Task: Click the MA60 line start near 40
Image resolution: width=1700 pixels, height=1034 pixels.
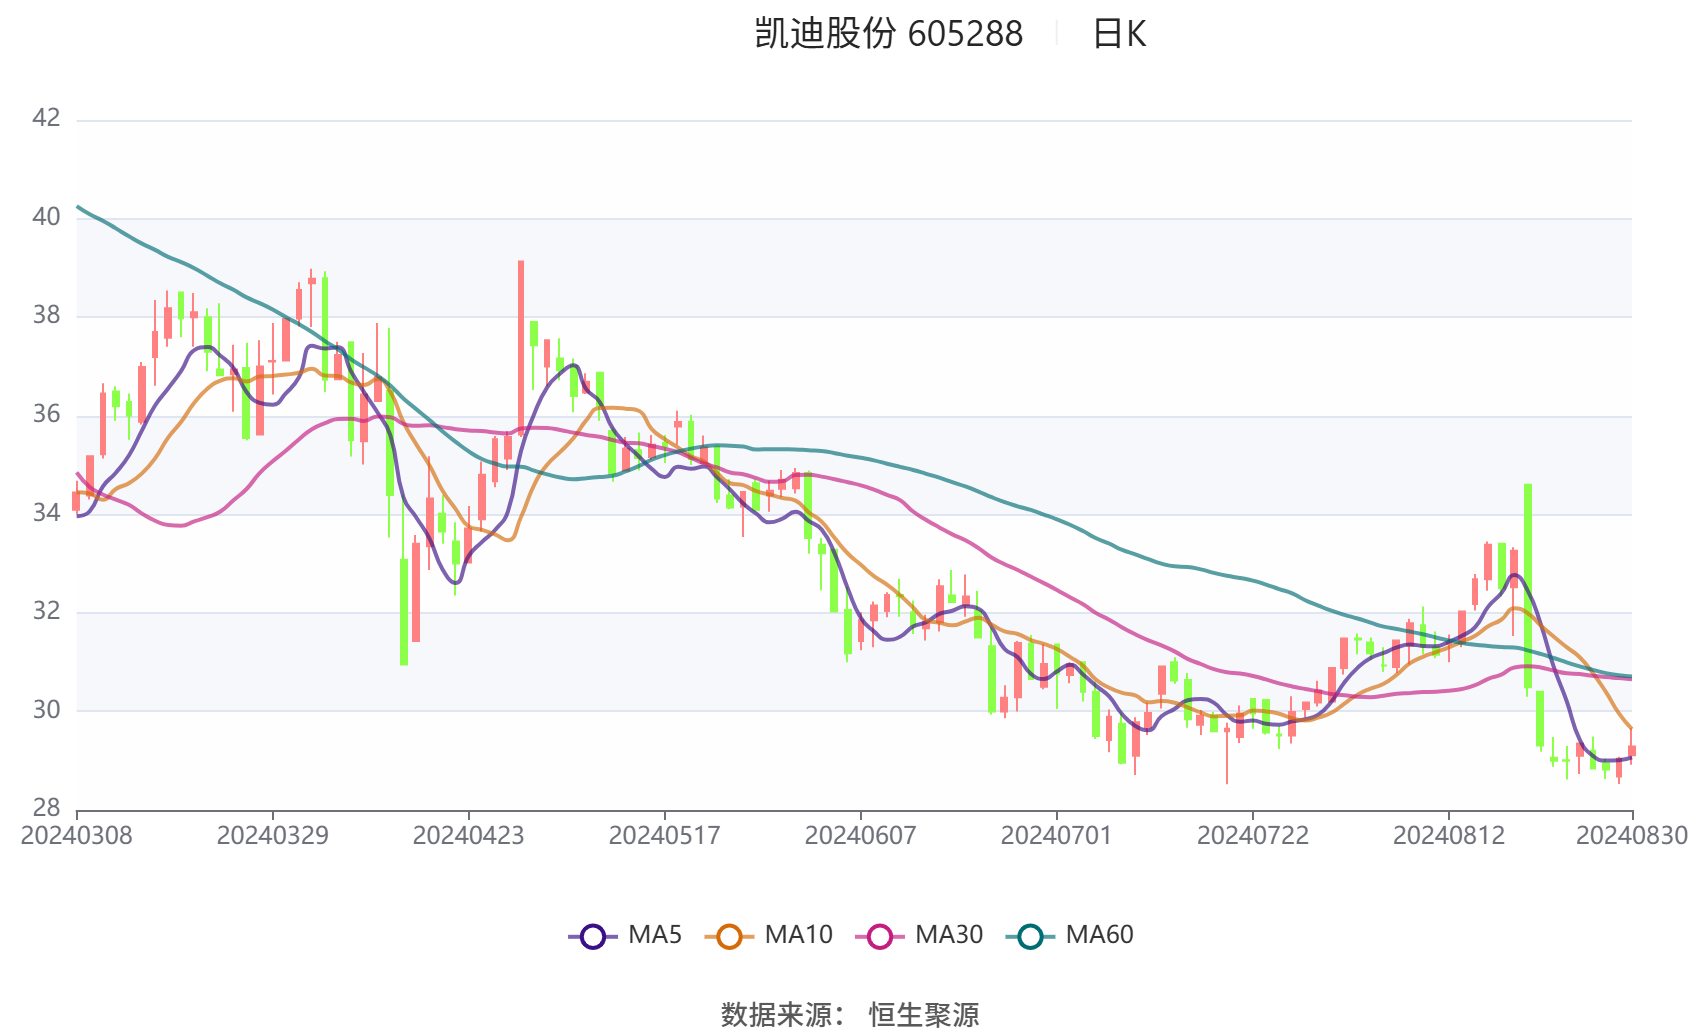Action: coord(79,207)
